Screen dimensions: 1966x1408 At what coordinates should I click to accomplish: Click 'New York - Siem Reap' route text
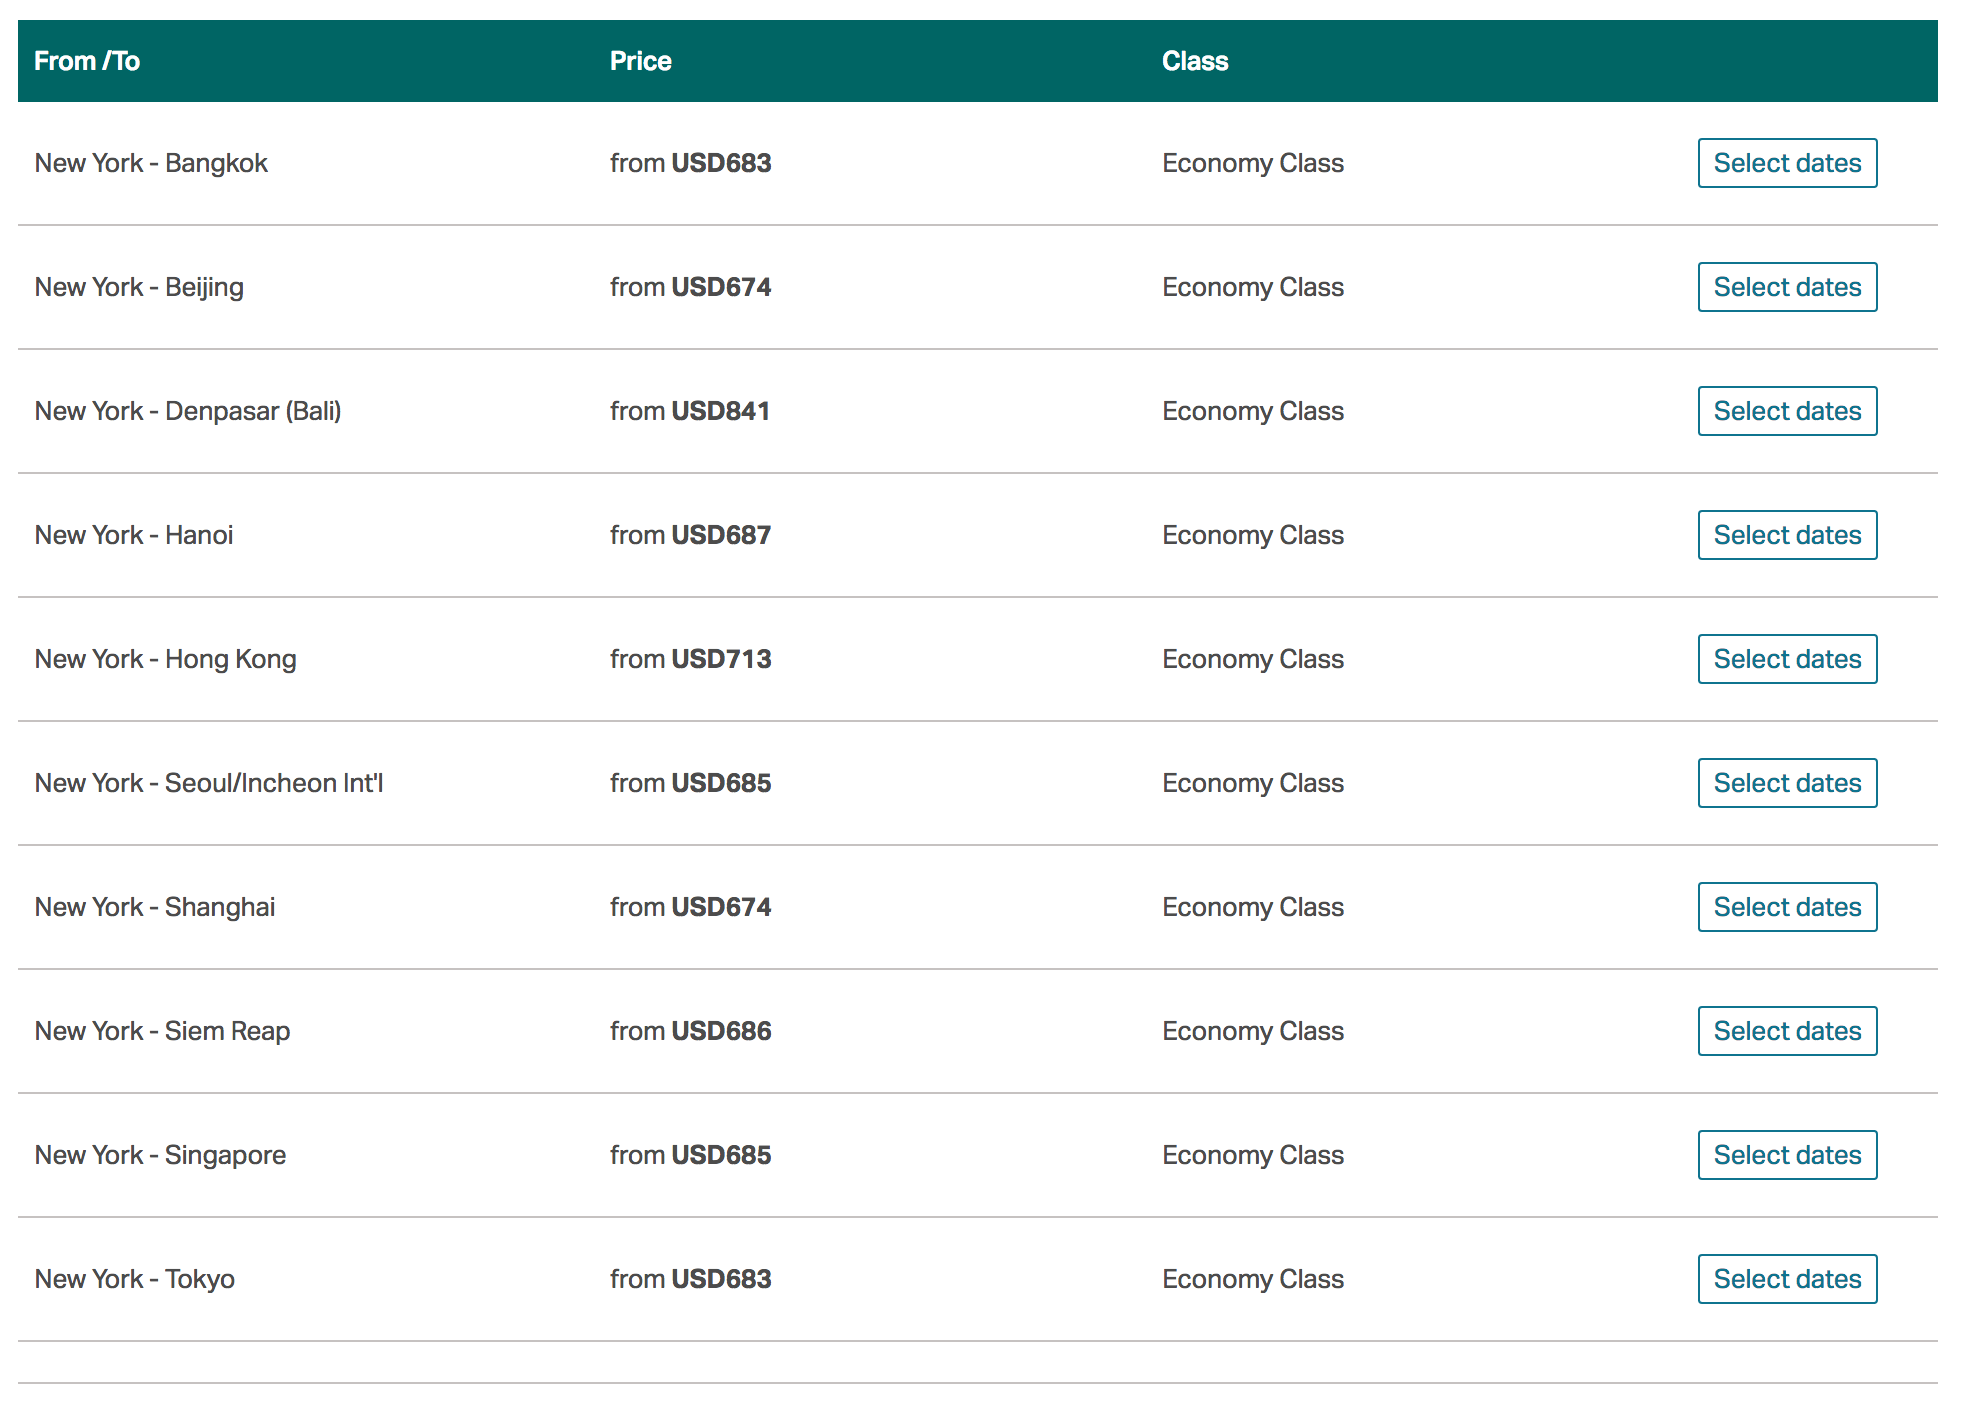pyautogui.click(x=162, y=1031)
